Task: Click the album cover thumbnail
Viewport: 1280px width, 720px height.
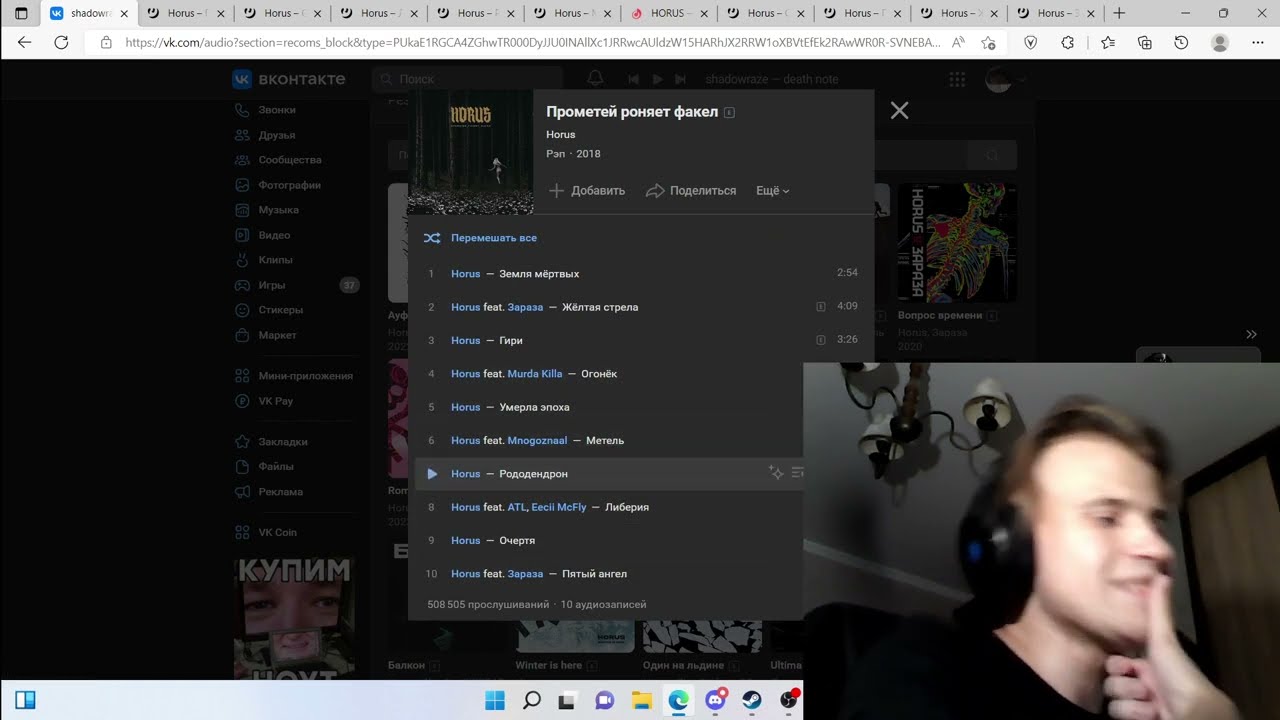Action: [x=470, y=152]
